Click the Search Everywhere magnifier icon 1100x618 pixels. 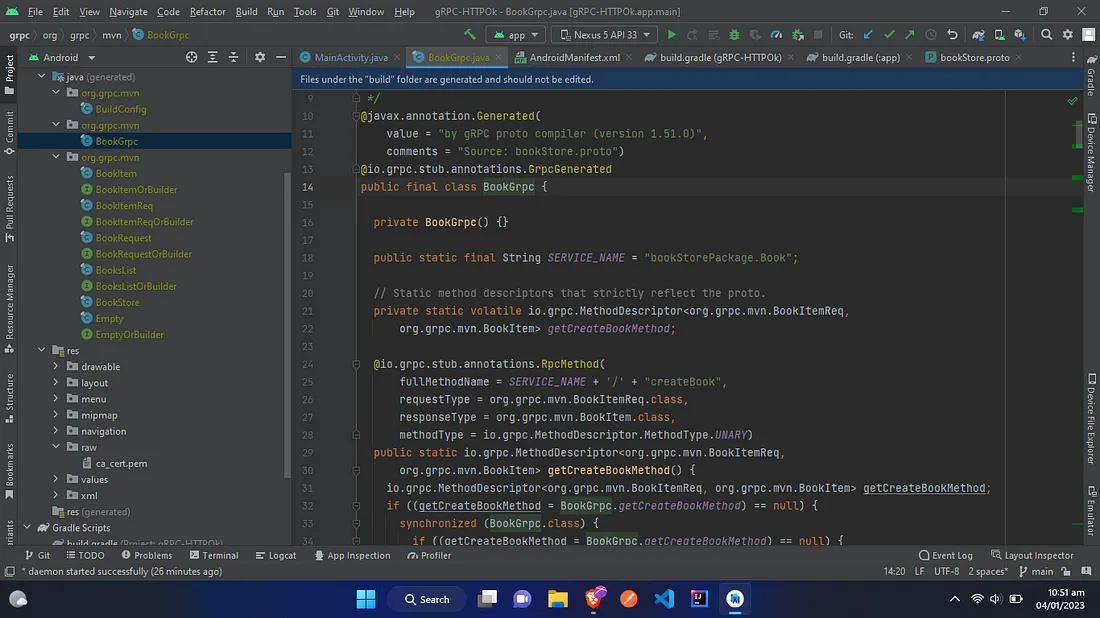click(x=1046, y=35)
